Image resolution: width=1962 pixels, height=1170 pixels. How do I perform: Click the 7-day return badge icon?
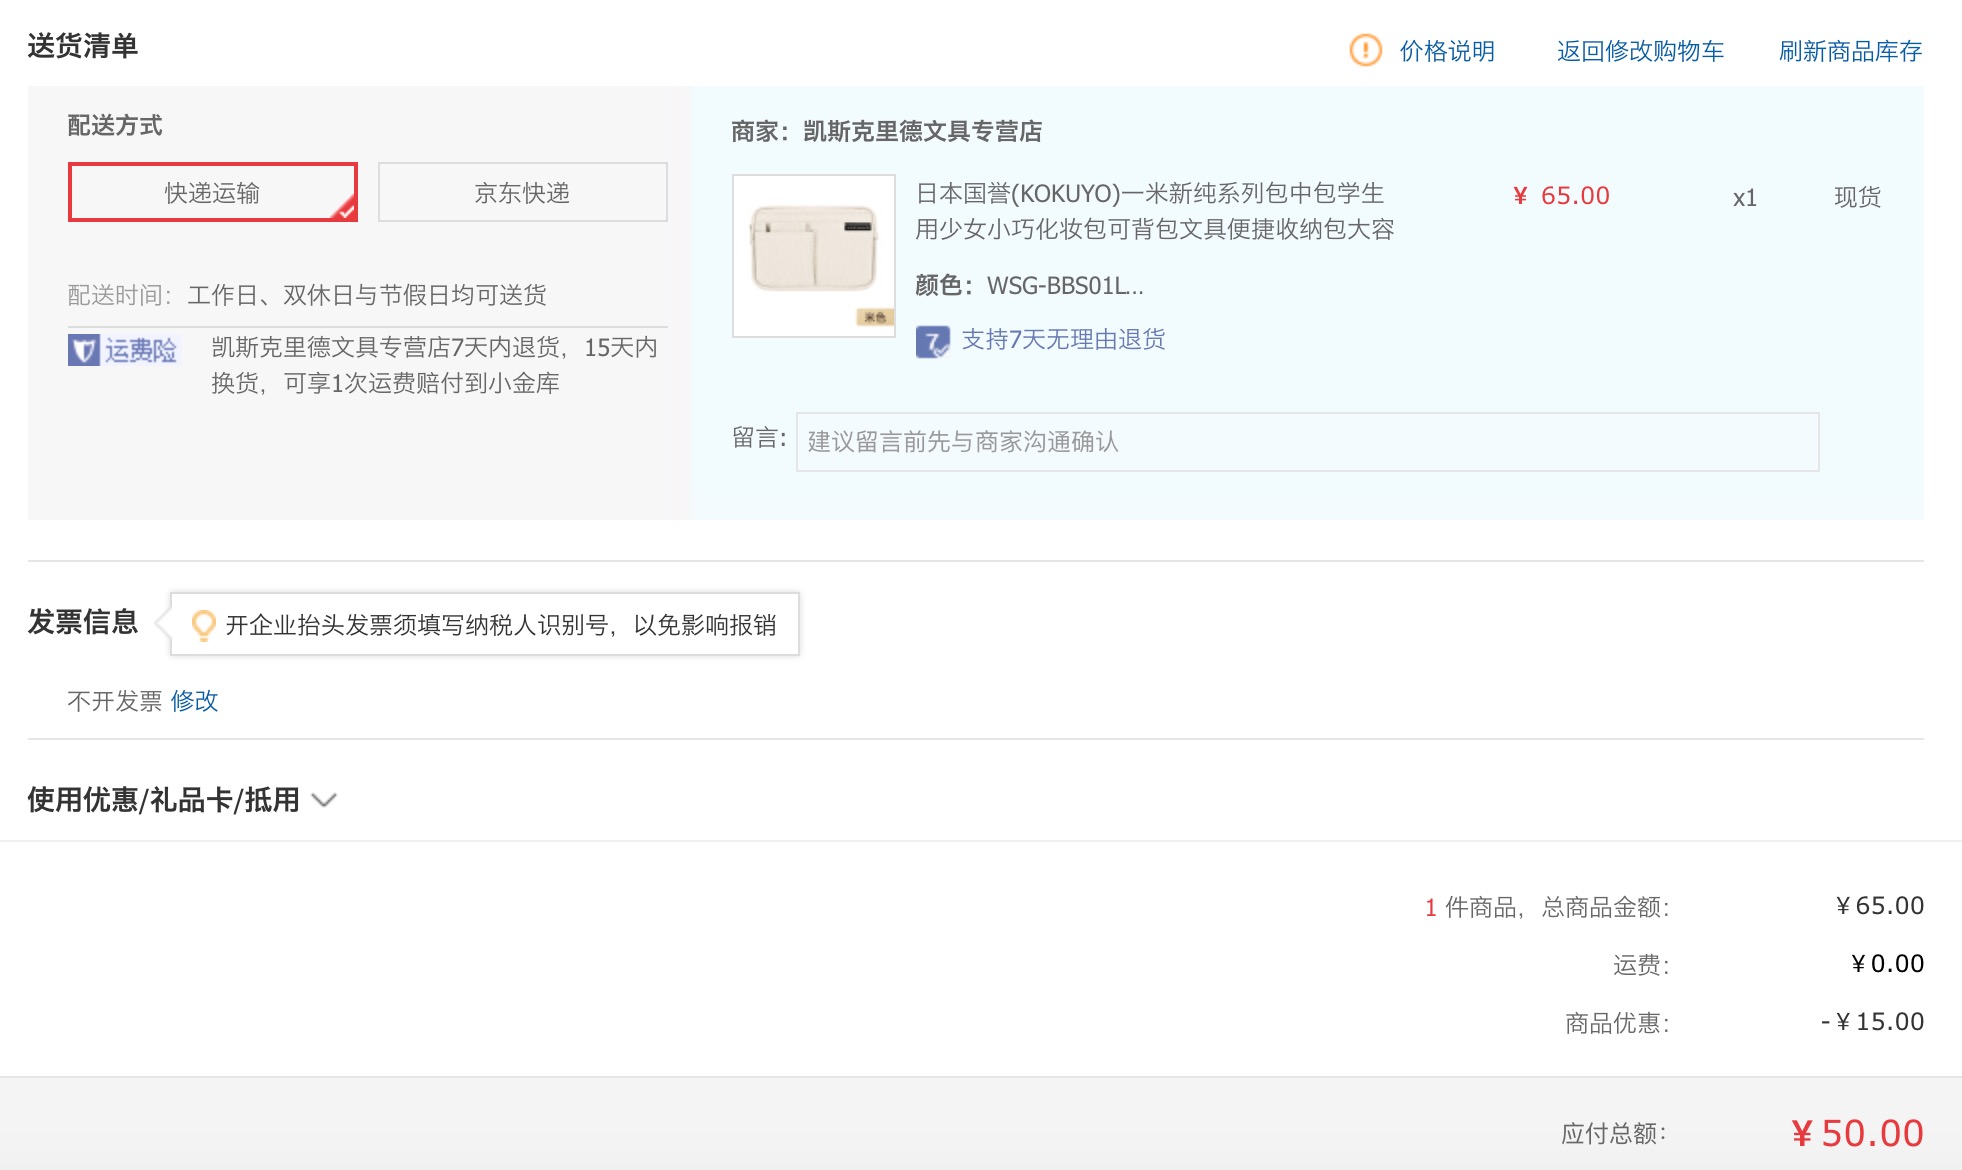(932, 341)
